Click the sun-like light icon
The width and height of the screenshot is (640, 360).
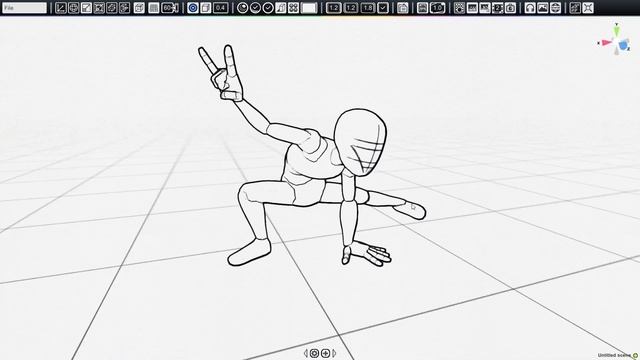(459, 8)
